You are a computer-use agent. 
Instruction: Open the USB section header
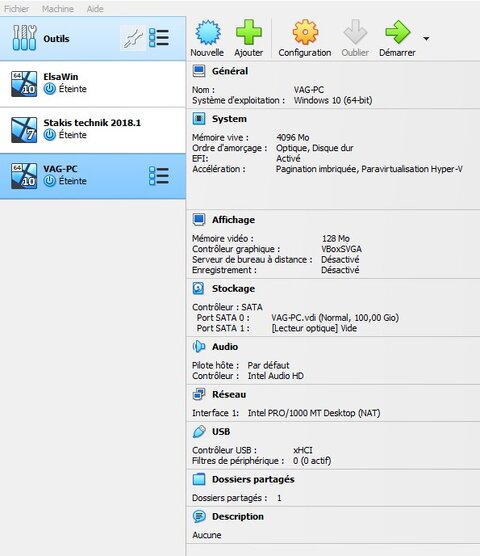[221, 432]
